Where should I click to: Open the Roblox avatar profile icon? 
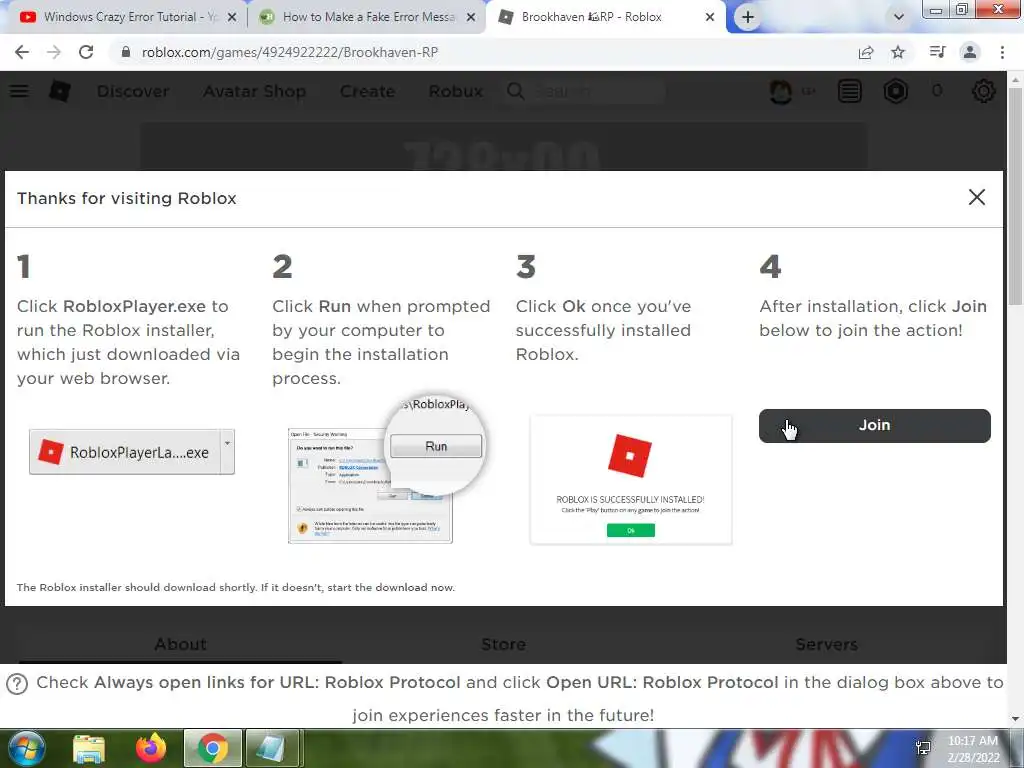(x=781, y=91)
